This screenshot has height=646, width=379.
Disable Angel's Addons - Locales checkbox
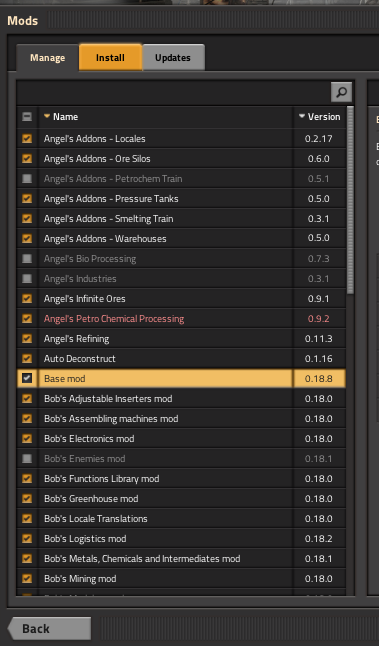tap(27, 138)
